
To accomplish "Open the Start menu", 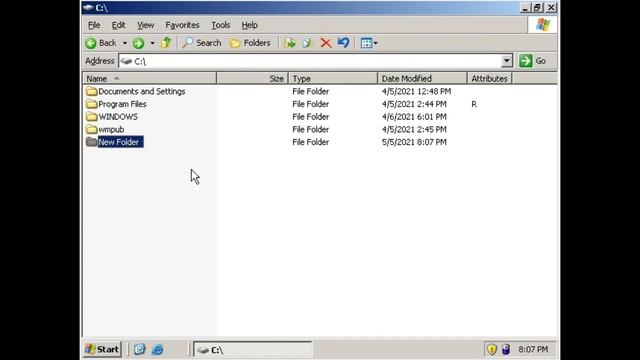I will coord(102,349).
